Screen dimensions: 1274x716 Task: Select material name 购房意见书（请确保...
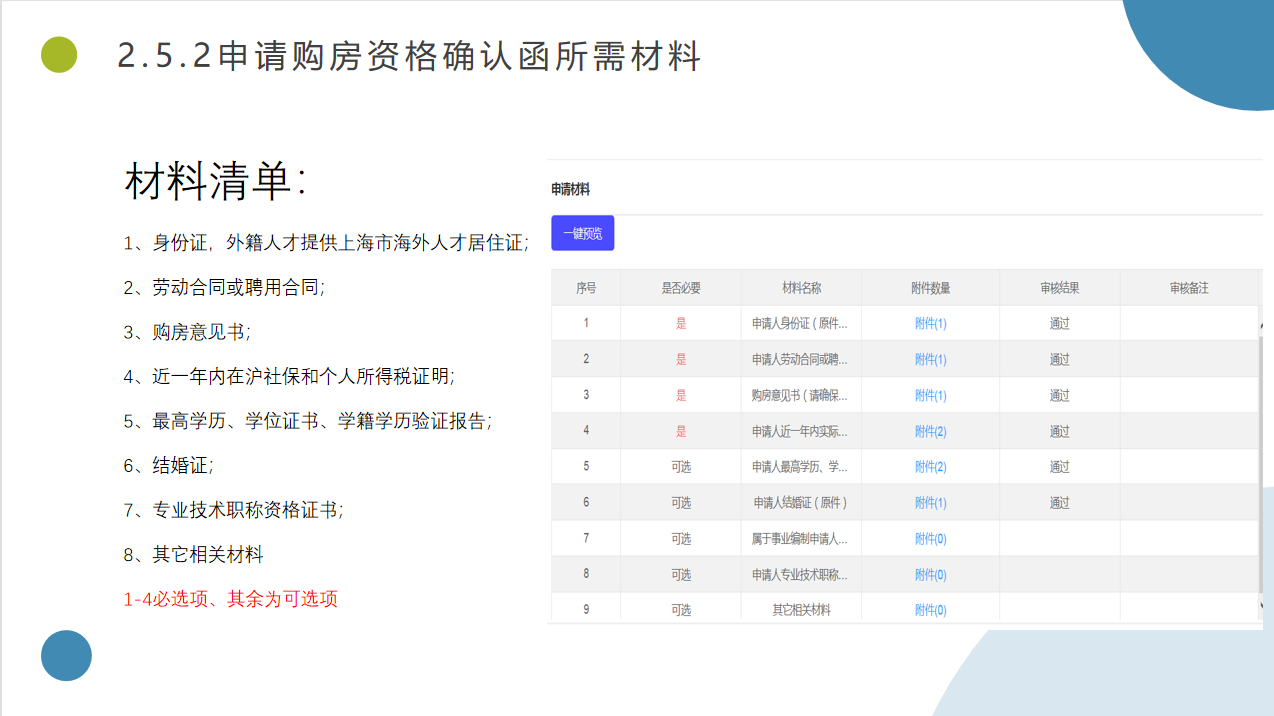(800, 395)
